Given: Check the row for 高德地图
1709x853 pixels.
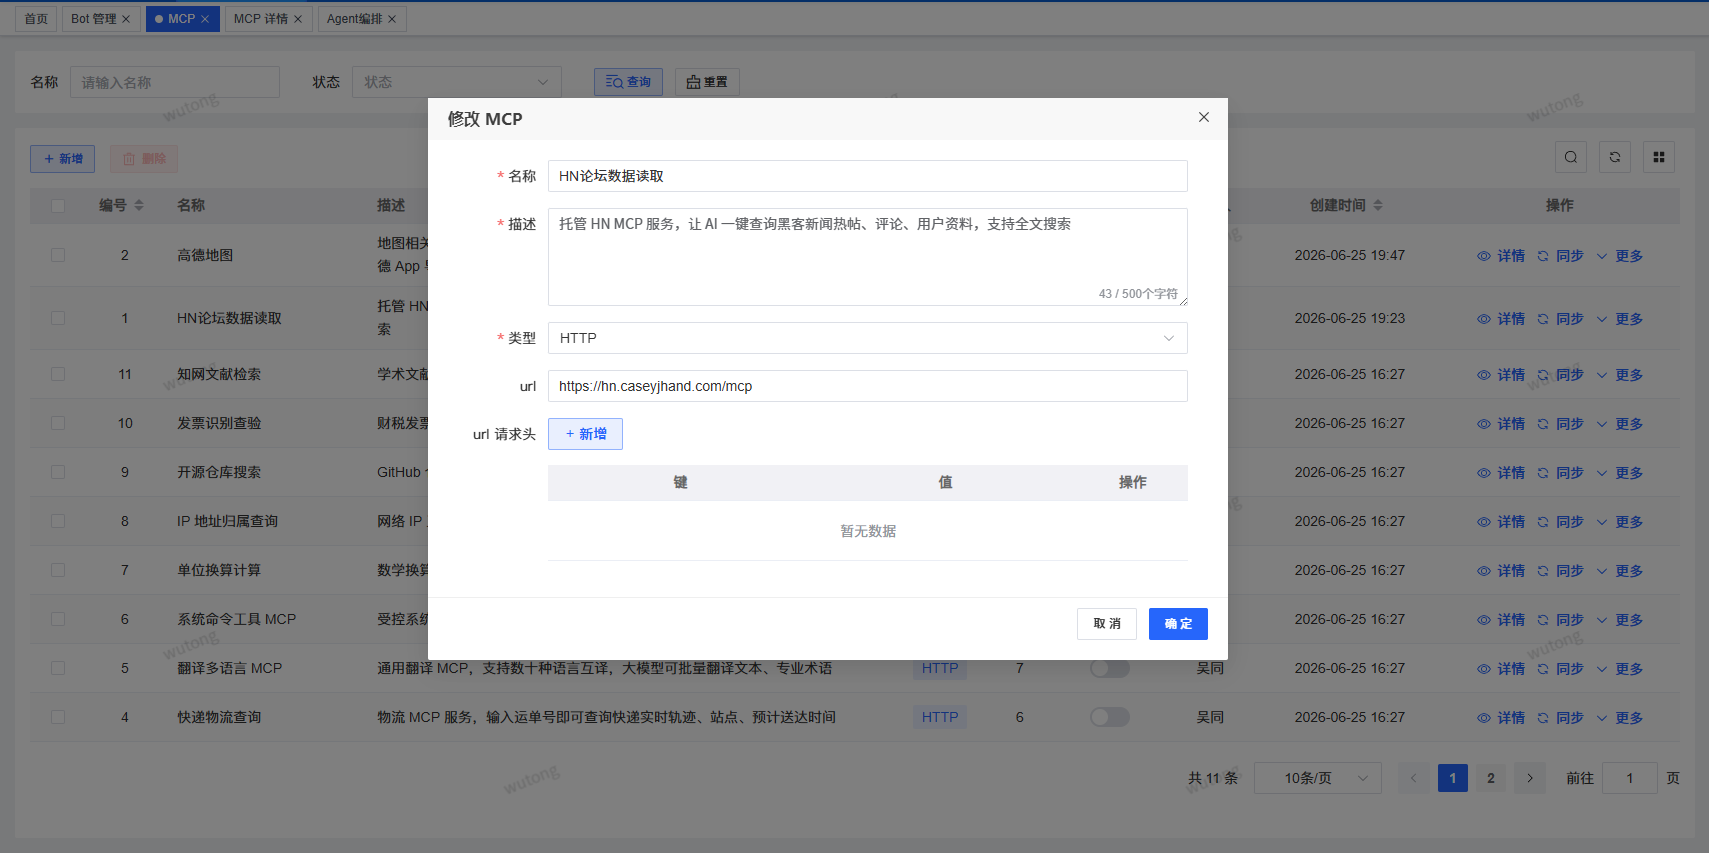Looking at the screenshot, I should (x=58, y=255).
